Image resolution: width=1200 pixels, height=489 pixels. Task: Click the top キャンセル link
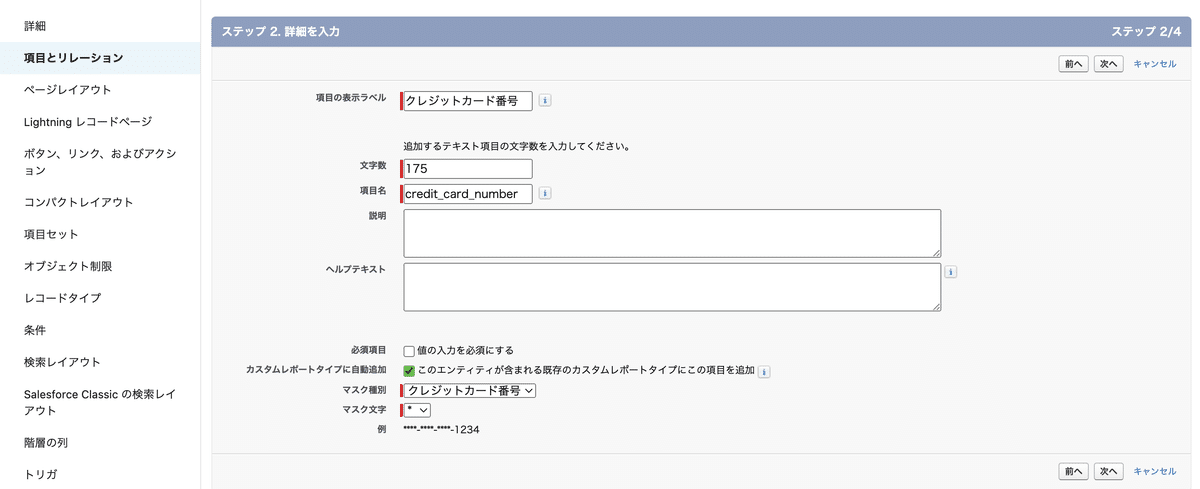click(x=1154, y=63)
